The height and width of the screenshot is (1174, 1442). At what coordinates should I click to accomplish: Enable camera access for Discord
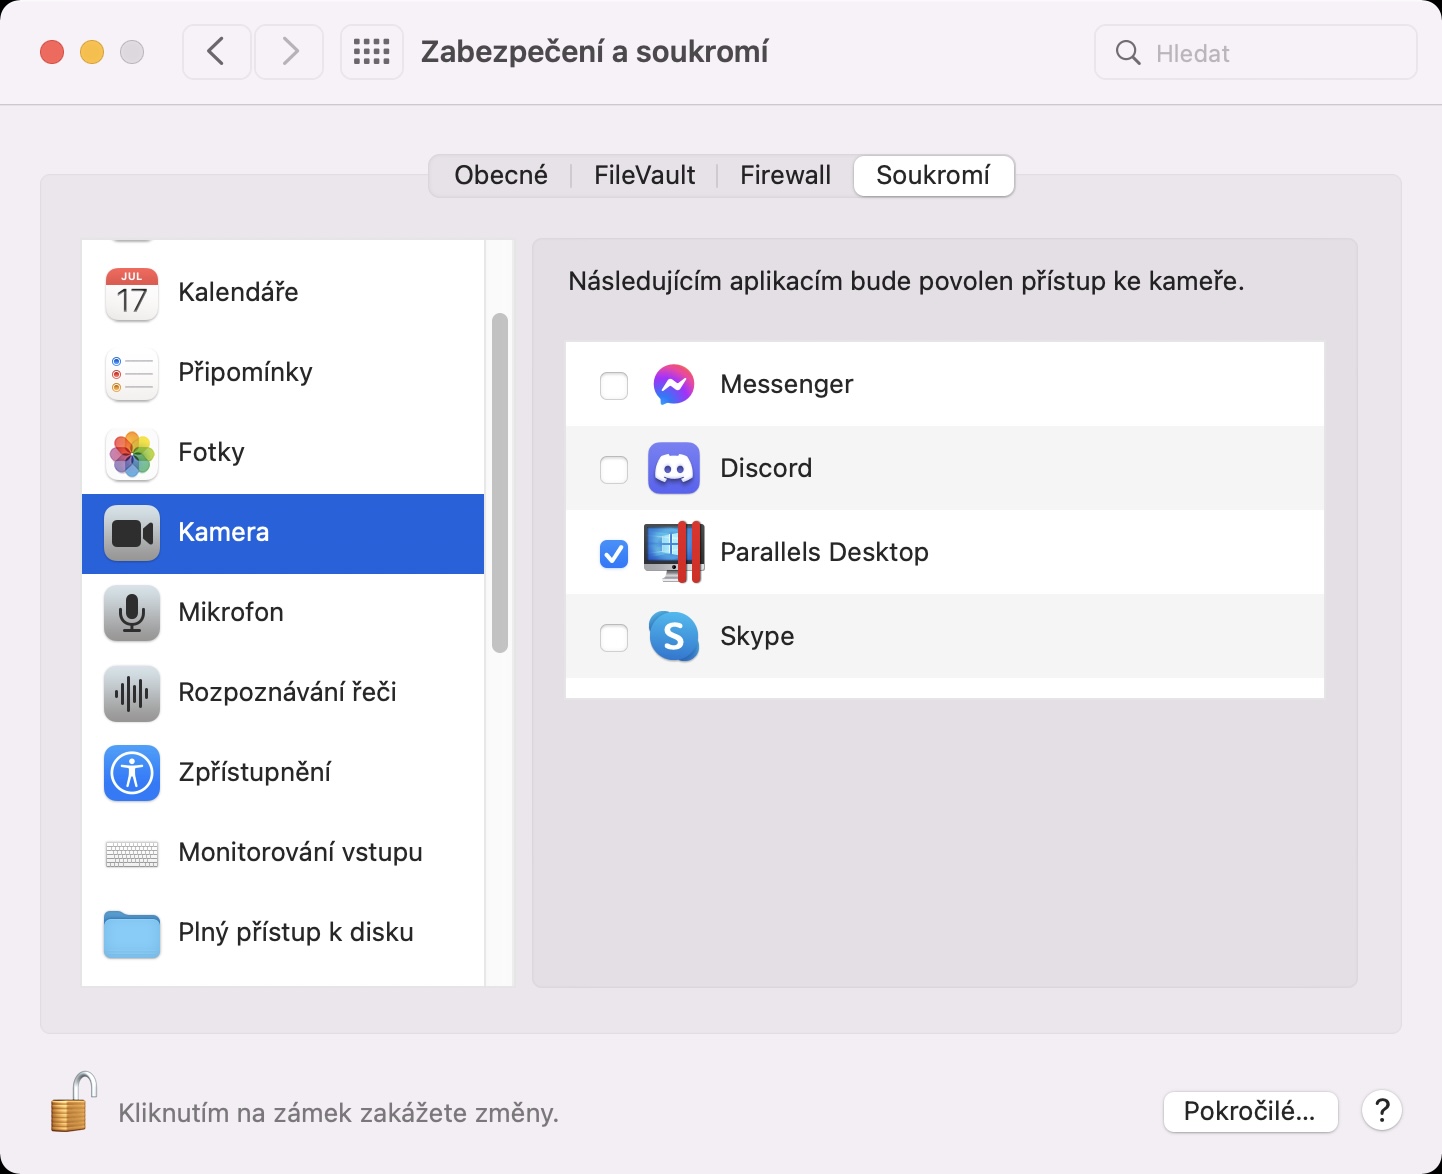point(614,469)
